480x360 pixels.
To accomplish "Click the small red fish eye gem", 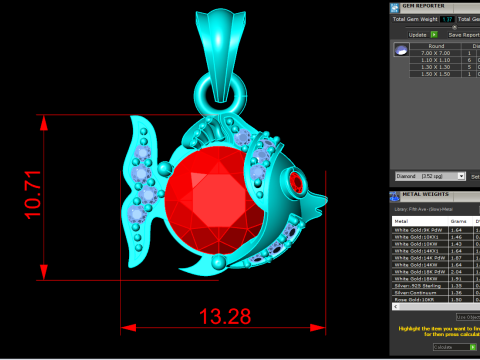I will [x=296, y=182].
